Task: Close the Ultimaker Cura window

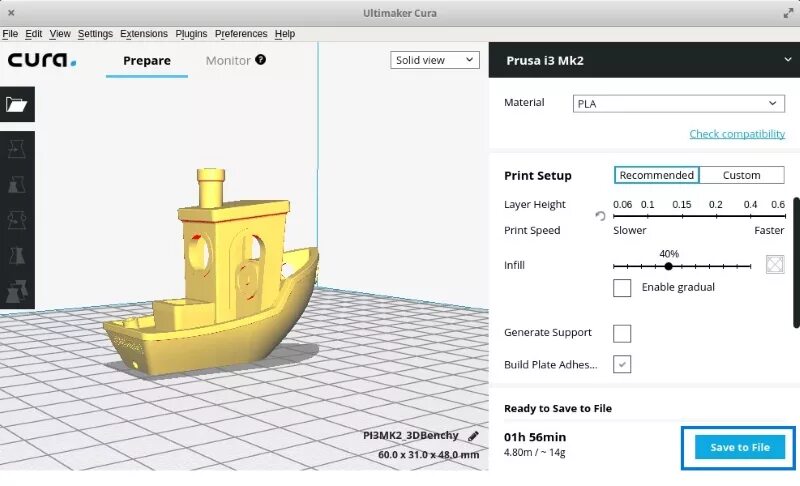Action: [11, 13]
